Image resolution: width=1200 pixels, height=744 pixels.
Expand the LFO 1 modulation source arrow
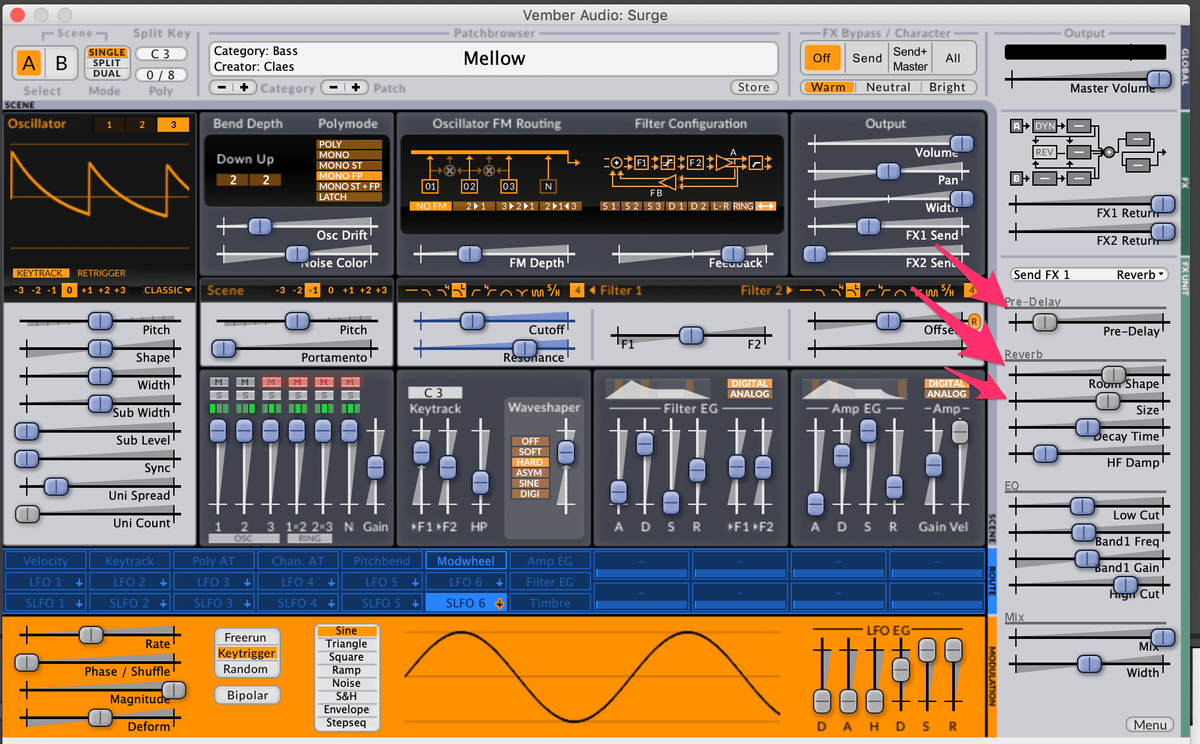[80, 582]
